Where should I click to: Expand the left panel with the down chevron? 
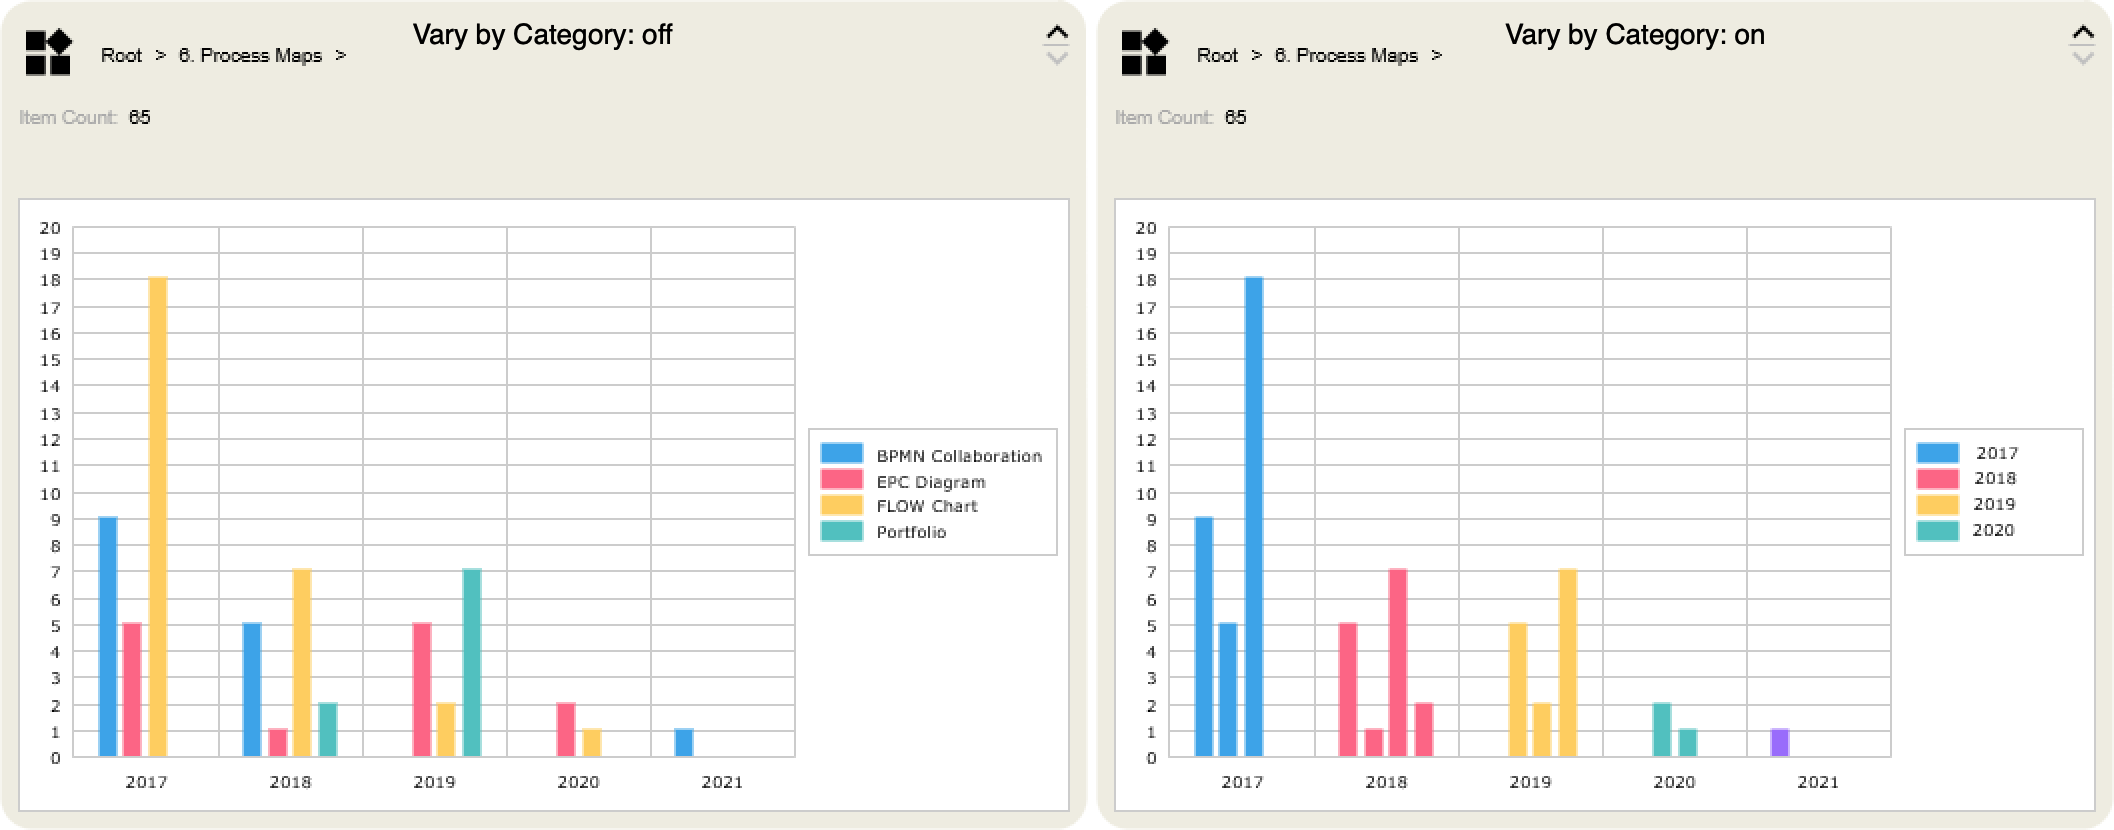(x=1056, y=59)
